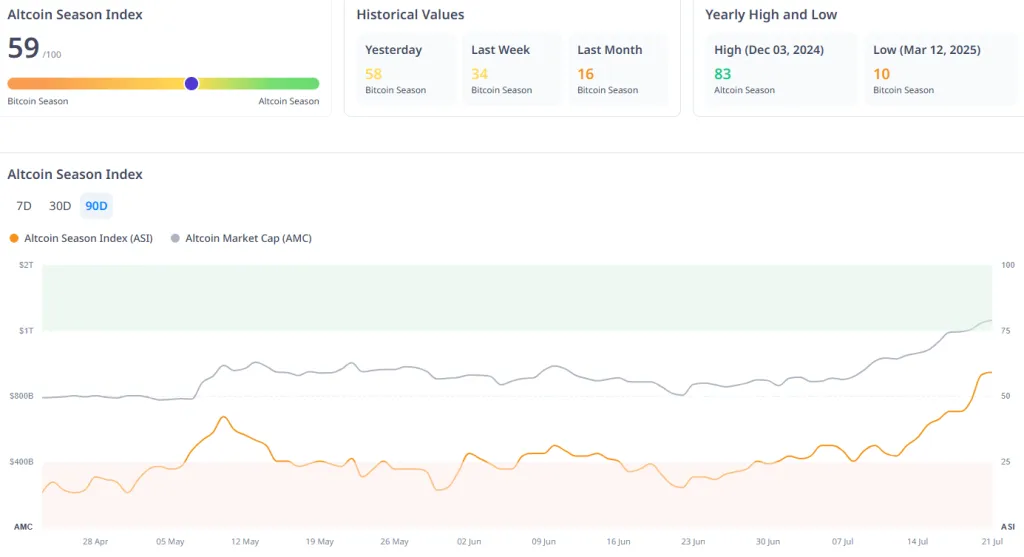The height and width of the screenshot is (557, 1024).
Task: Click the 23 Jun date axis label
Action: coord(693,541)
